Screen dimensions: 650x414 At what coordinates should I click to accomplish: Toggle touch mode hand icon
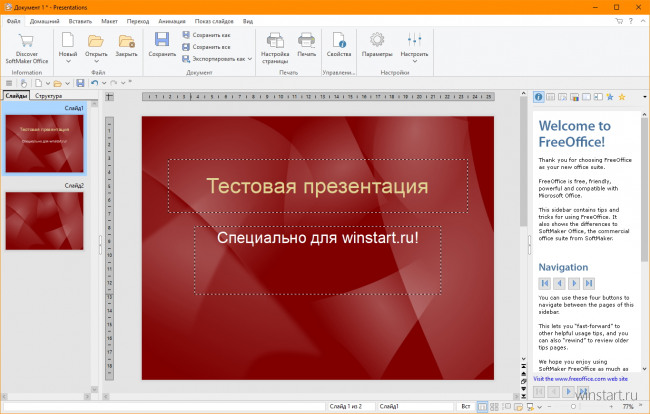[24, 83]
